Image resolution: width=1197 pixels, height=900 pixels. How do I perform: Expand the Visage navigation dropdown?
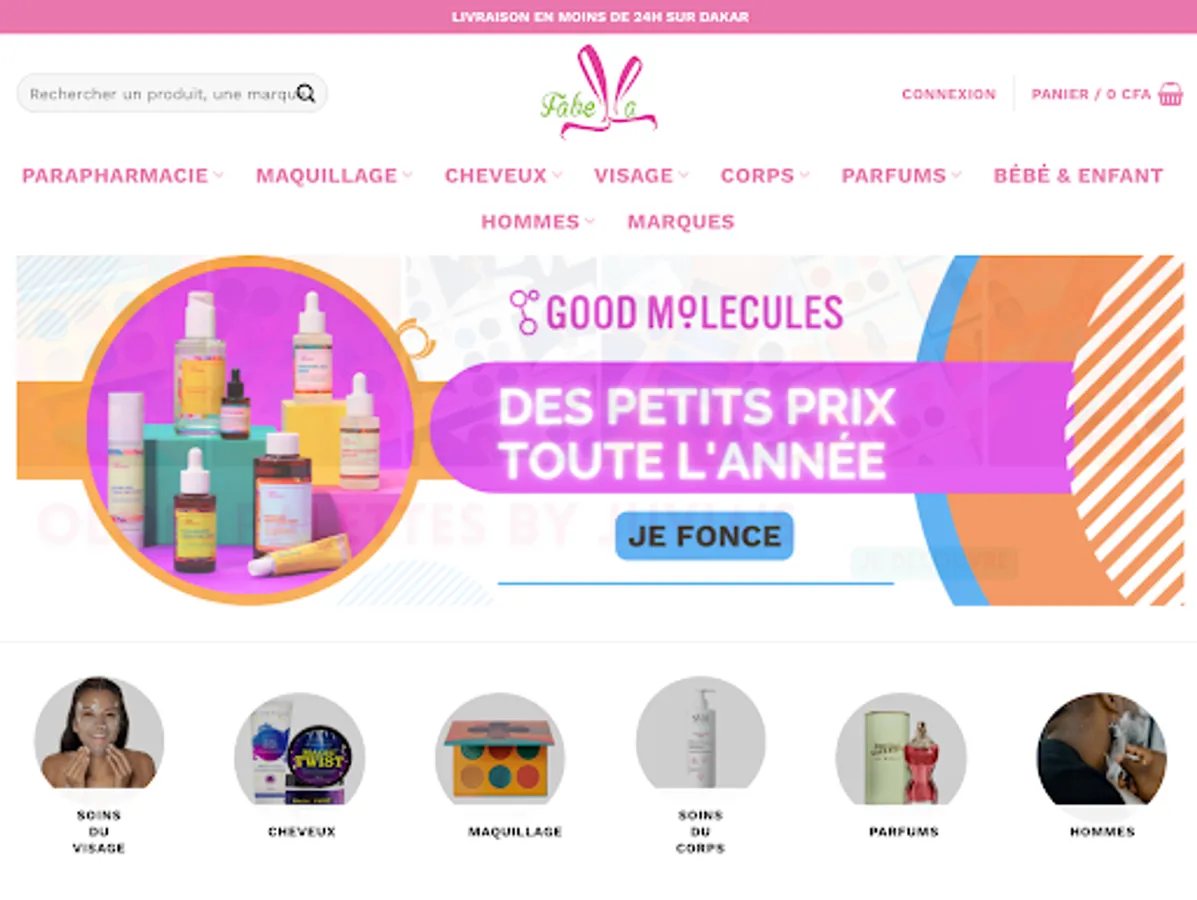click(x=641, y=176)
